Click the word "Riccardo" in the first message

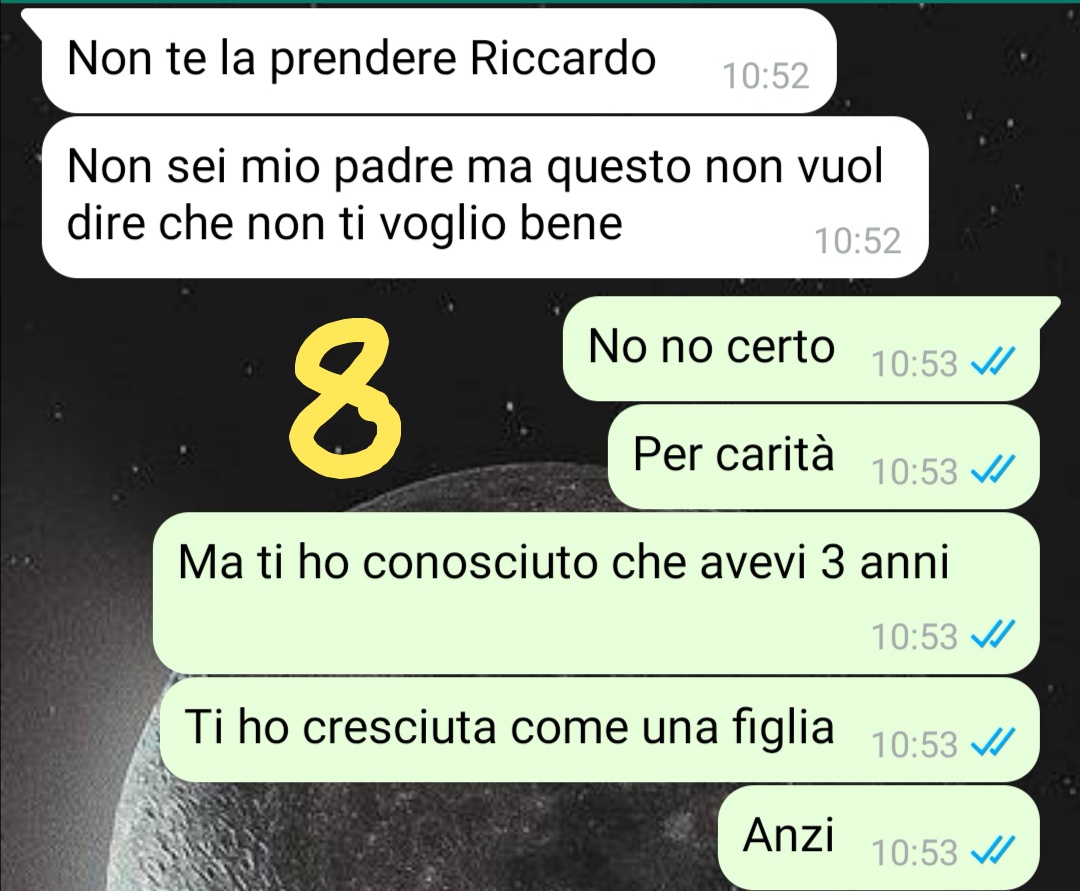563,58
